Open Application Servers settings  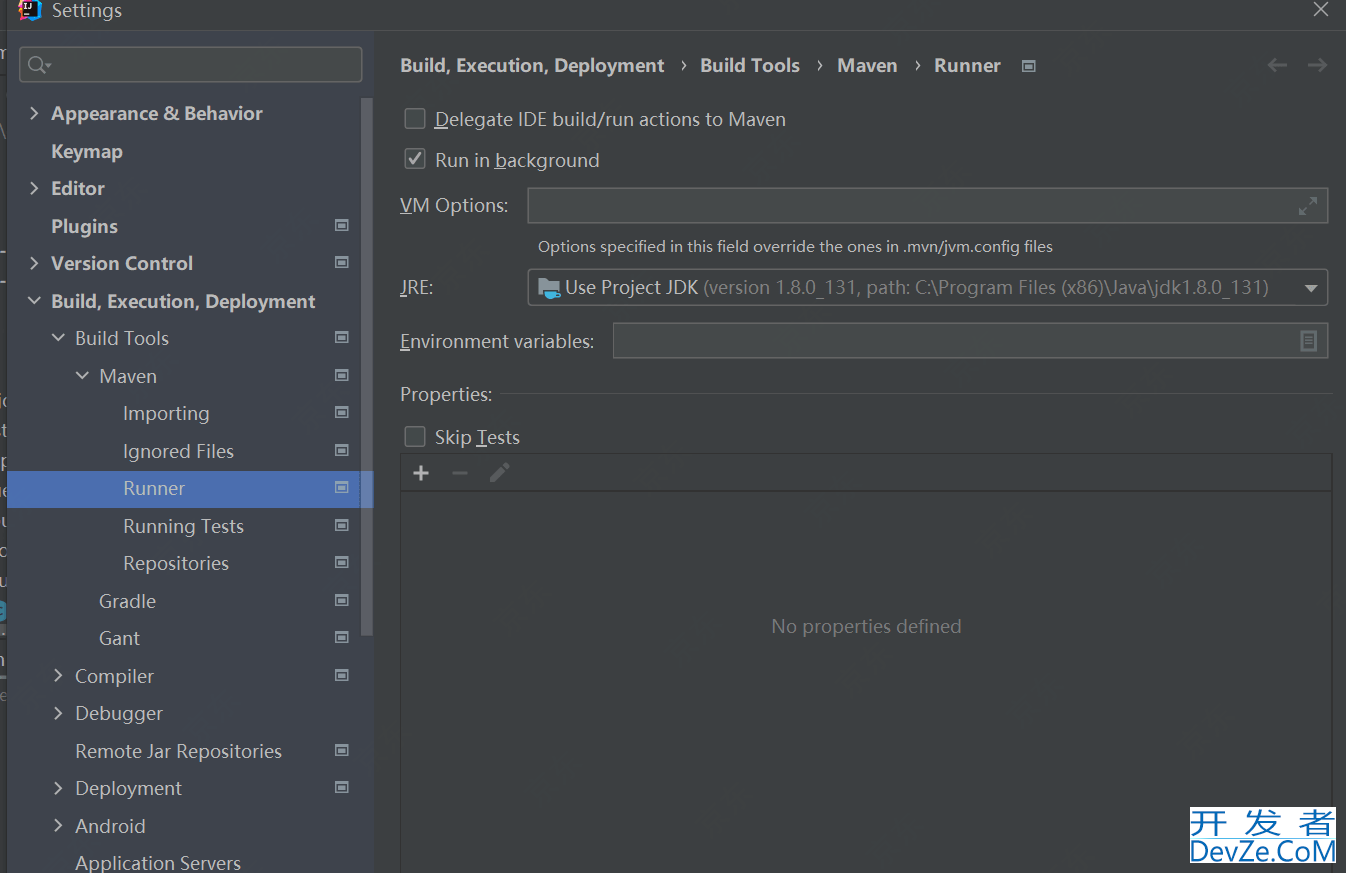158,862
